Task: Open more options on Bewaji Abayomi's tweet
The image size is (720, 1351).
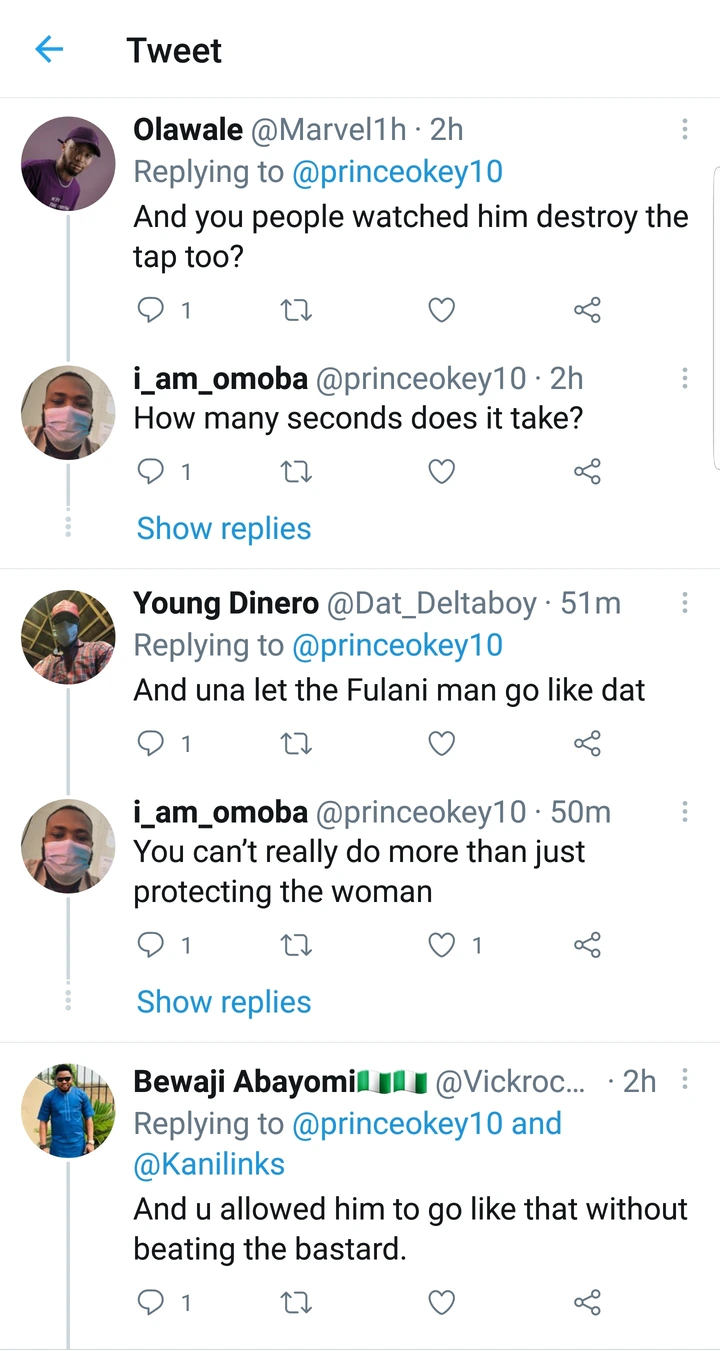Action: point(685,1079)
